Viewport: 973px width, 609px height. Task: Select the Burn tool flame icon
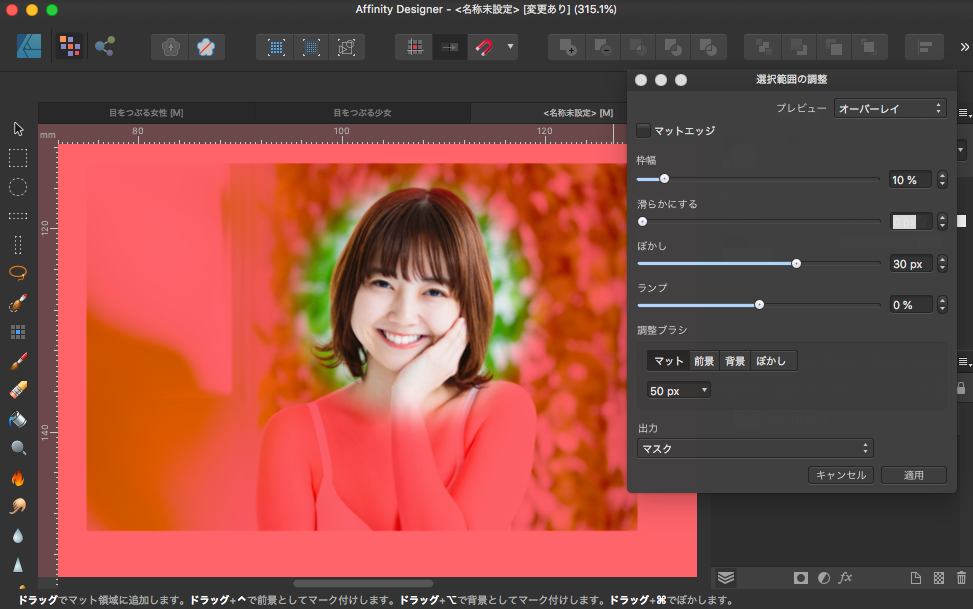[x=18, y=477]
